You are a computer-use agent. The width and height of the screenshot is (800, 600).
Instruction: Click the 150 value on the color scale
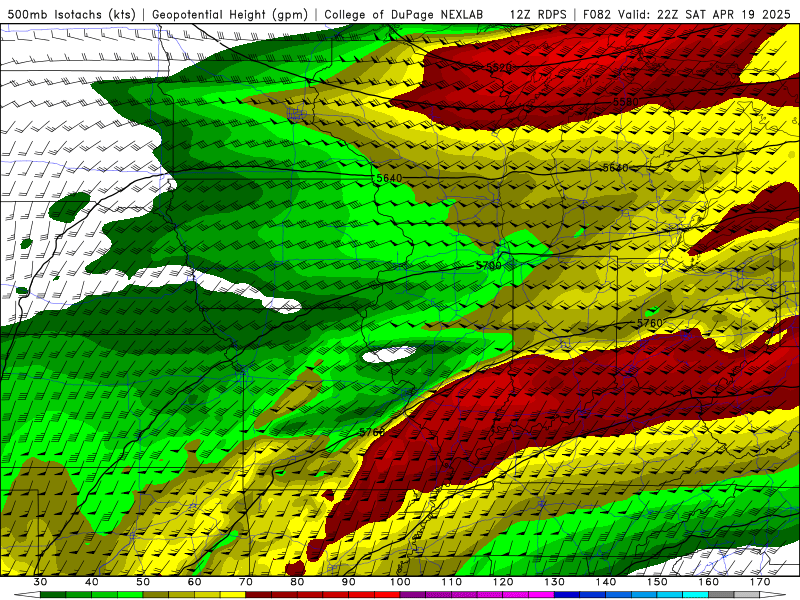657,582
